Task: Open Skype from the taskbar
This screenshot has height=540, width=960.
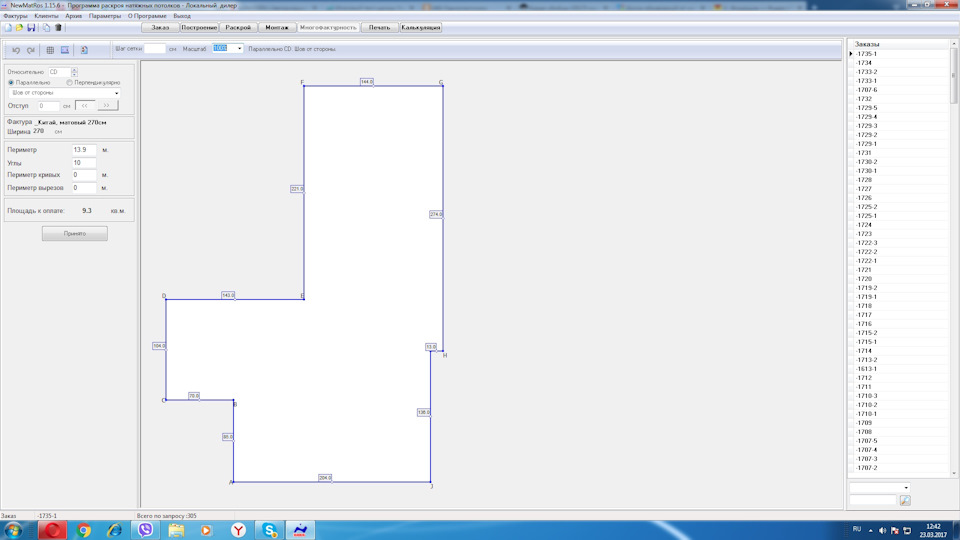Action: (269, 530)
